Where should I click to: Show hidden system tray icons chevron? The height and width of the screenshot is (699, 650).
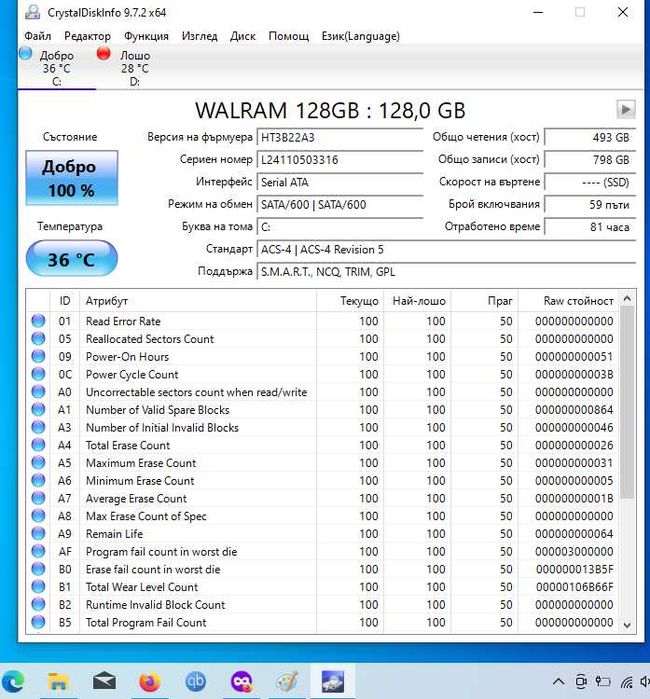point(558,682)
